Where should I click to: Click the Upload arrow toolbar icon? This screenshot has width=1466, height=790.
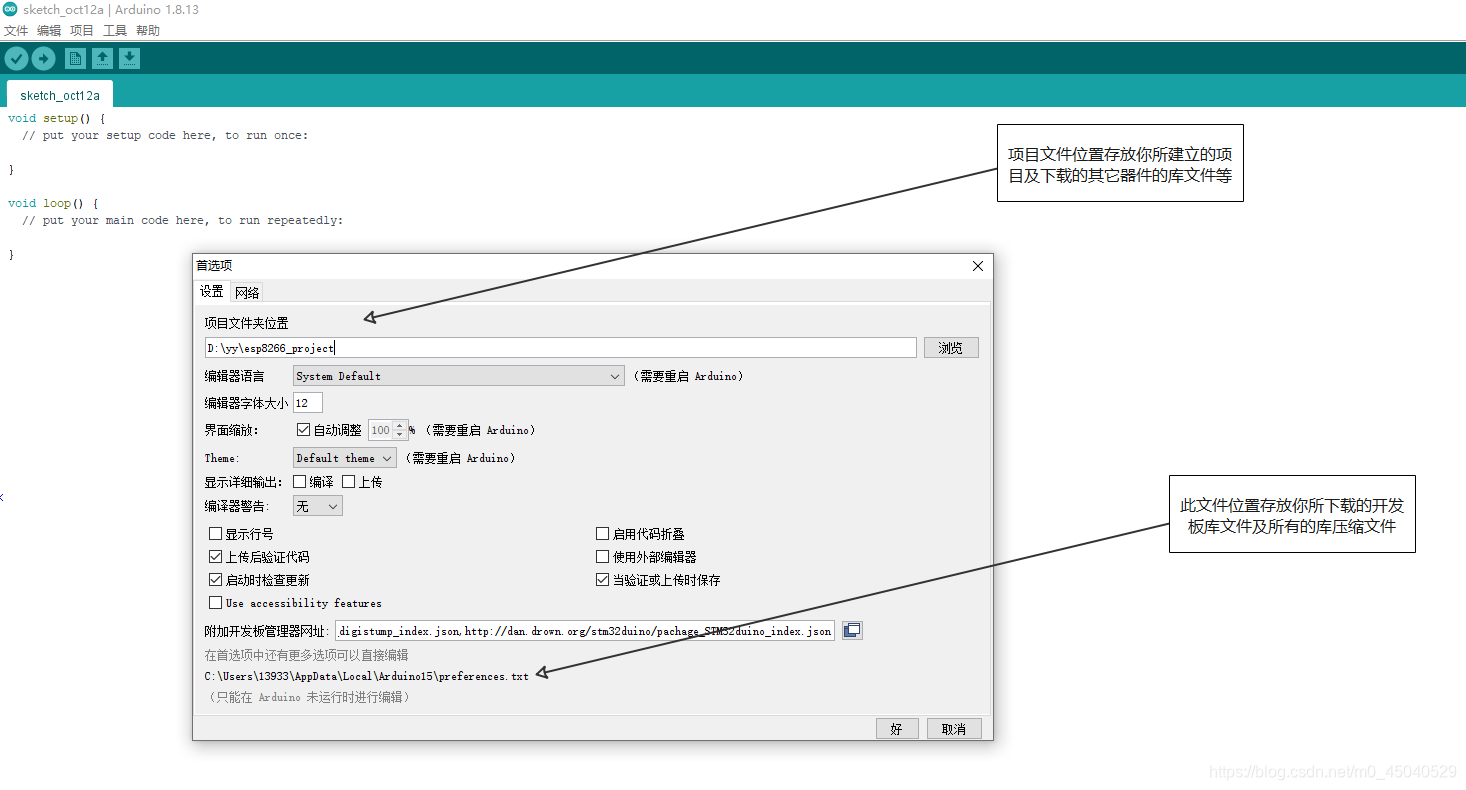tap(43, 58)
